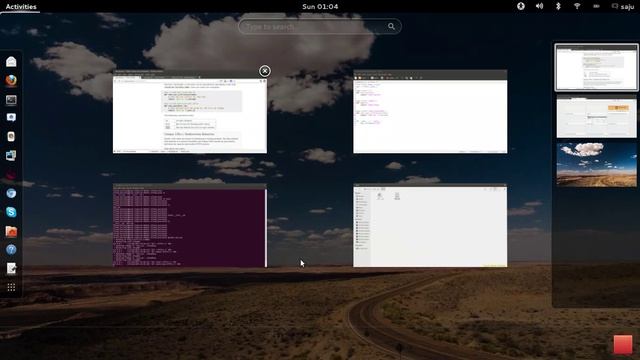640x360 pixels.
Task: Open the clock showing Sun 01:04
Action: [x=320, y=7]
